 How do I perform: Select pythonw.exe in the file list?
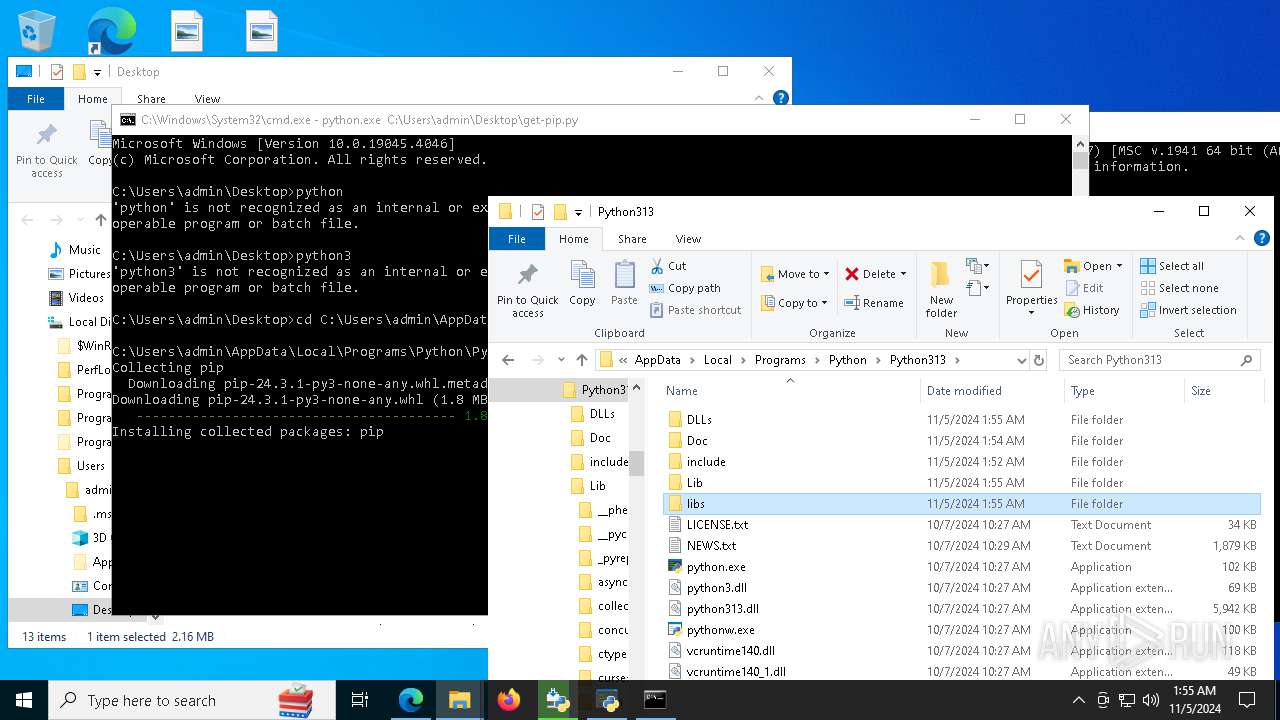(720, 630)
